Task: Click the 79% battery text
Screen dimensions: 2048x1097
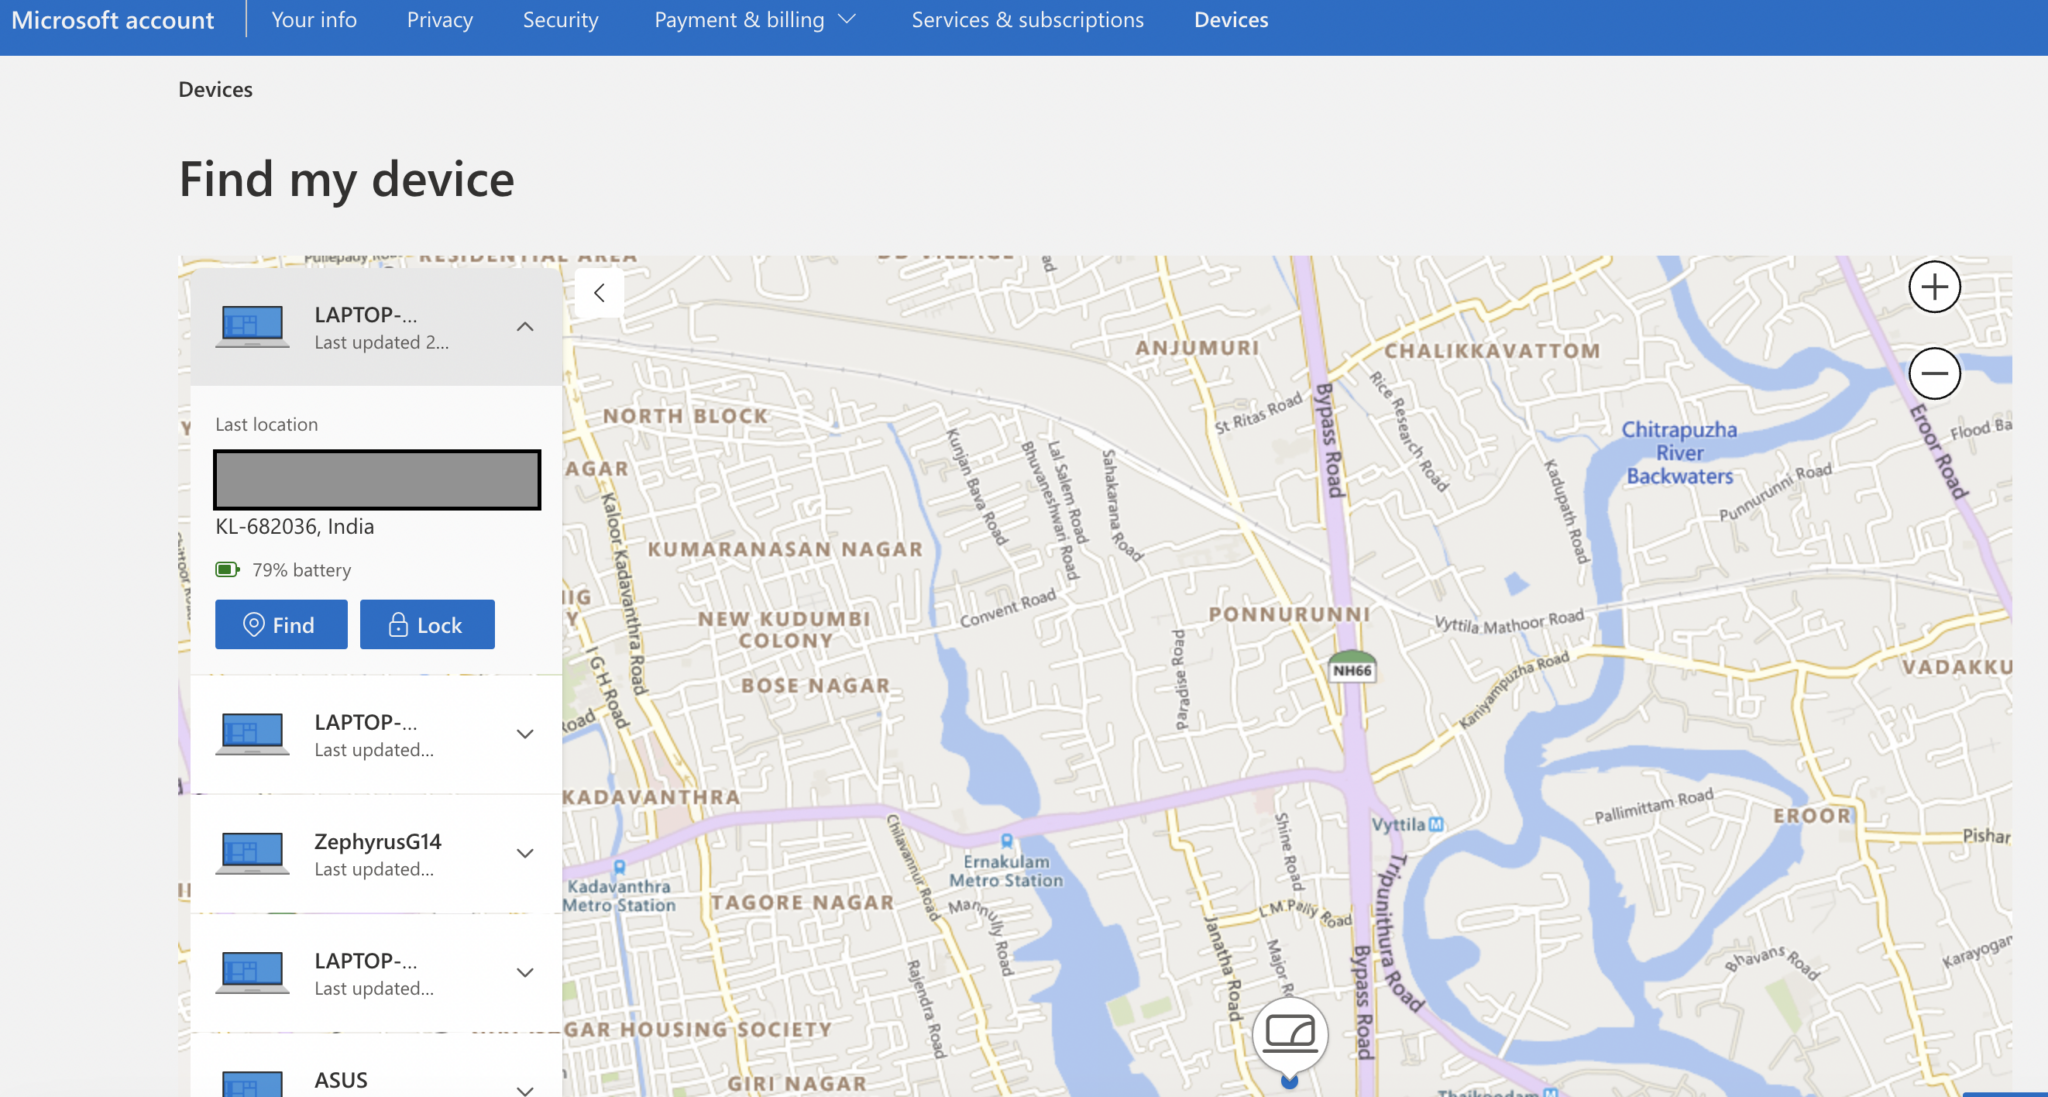Action: (301, 570)
